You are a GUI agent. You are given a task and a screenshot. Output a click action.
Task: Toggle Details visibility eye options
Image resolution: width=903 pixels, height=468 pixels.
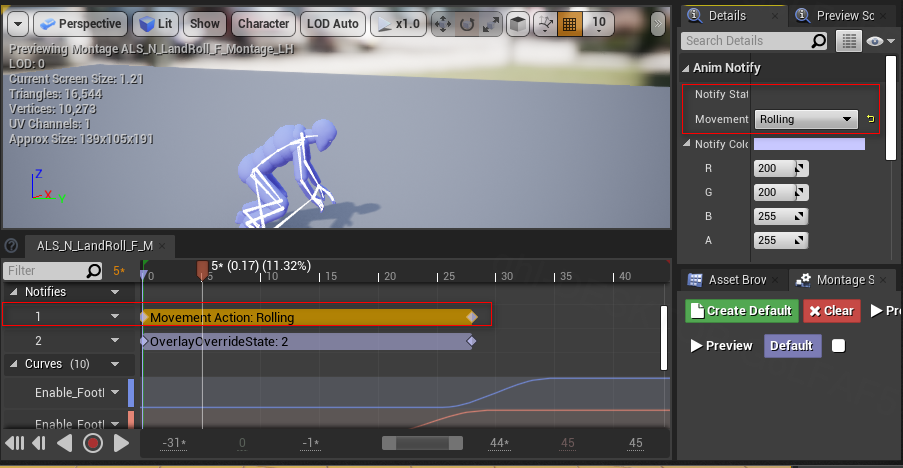(x=878, y=41)
